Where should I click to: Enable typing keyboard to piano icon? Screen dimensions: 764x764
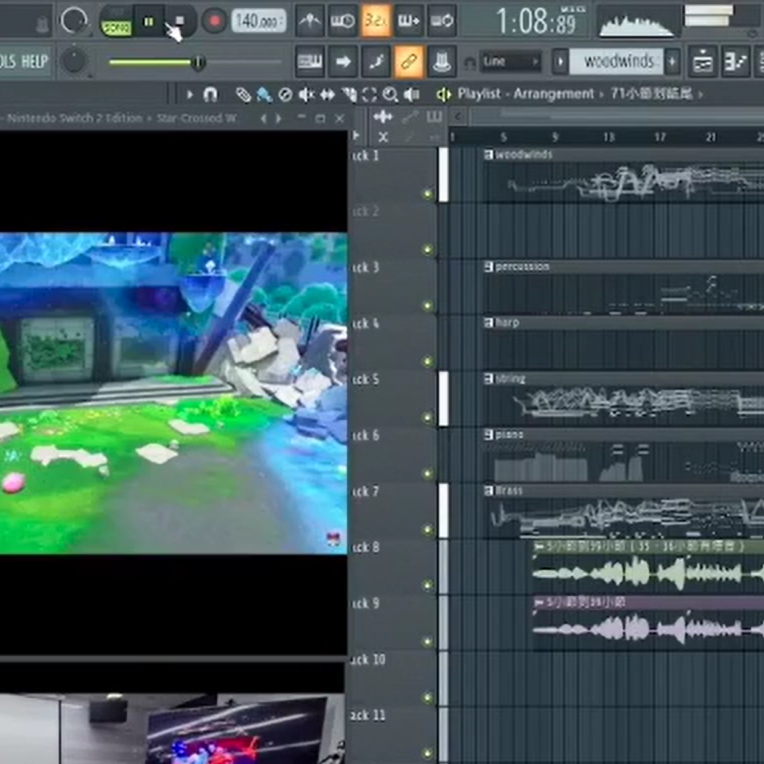[309, 61]
